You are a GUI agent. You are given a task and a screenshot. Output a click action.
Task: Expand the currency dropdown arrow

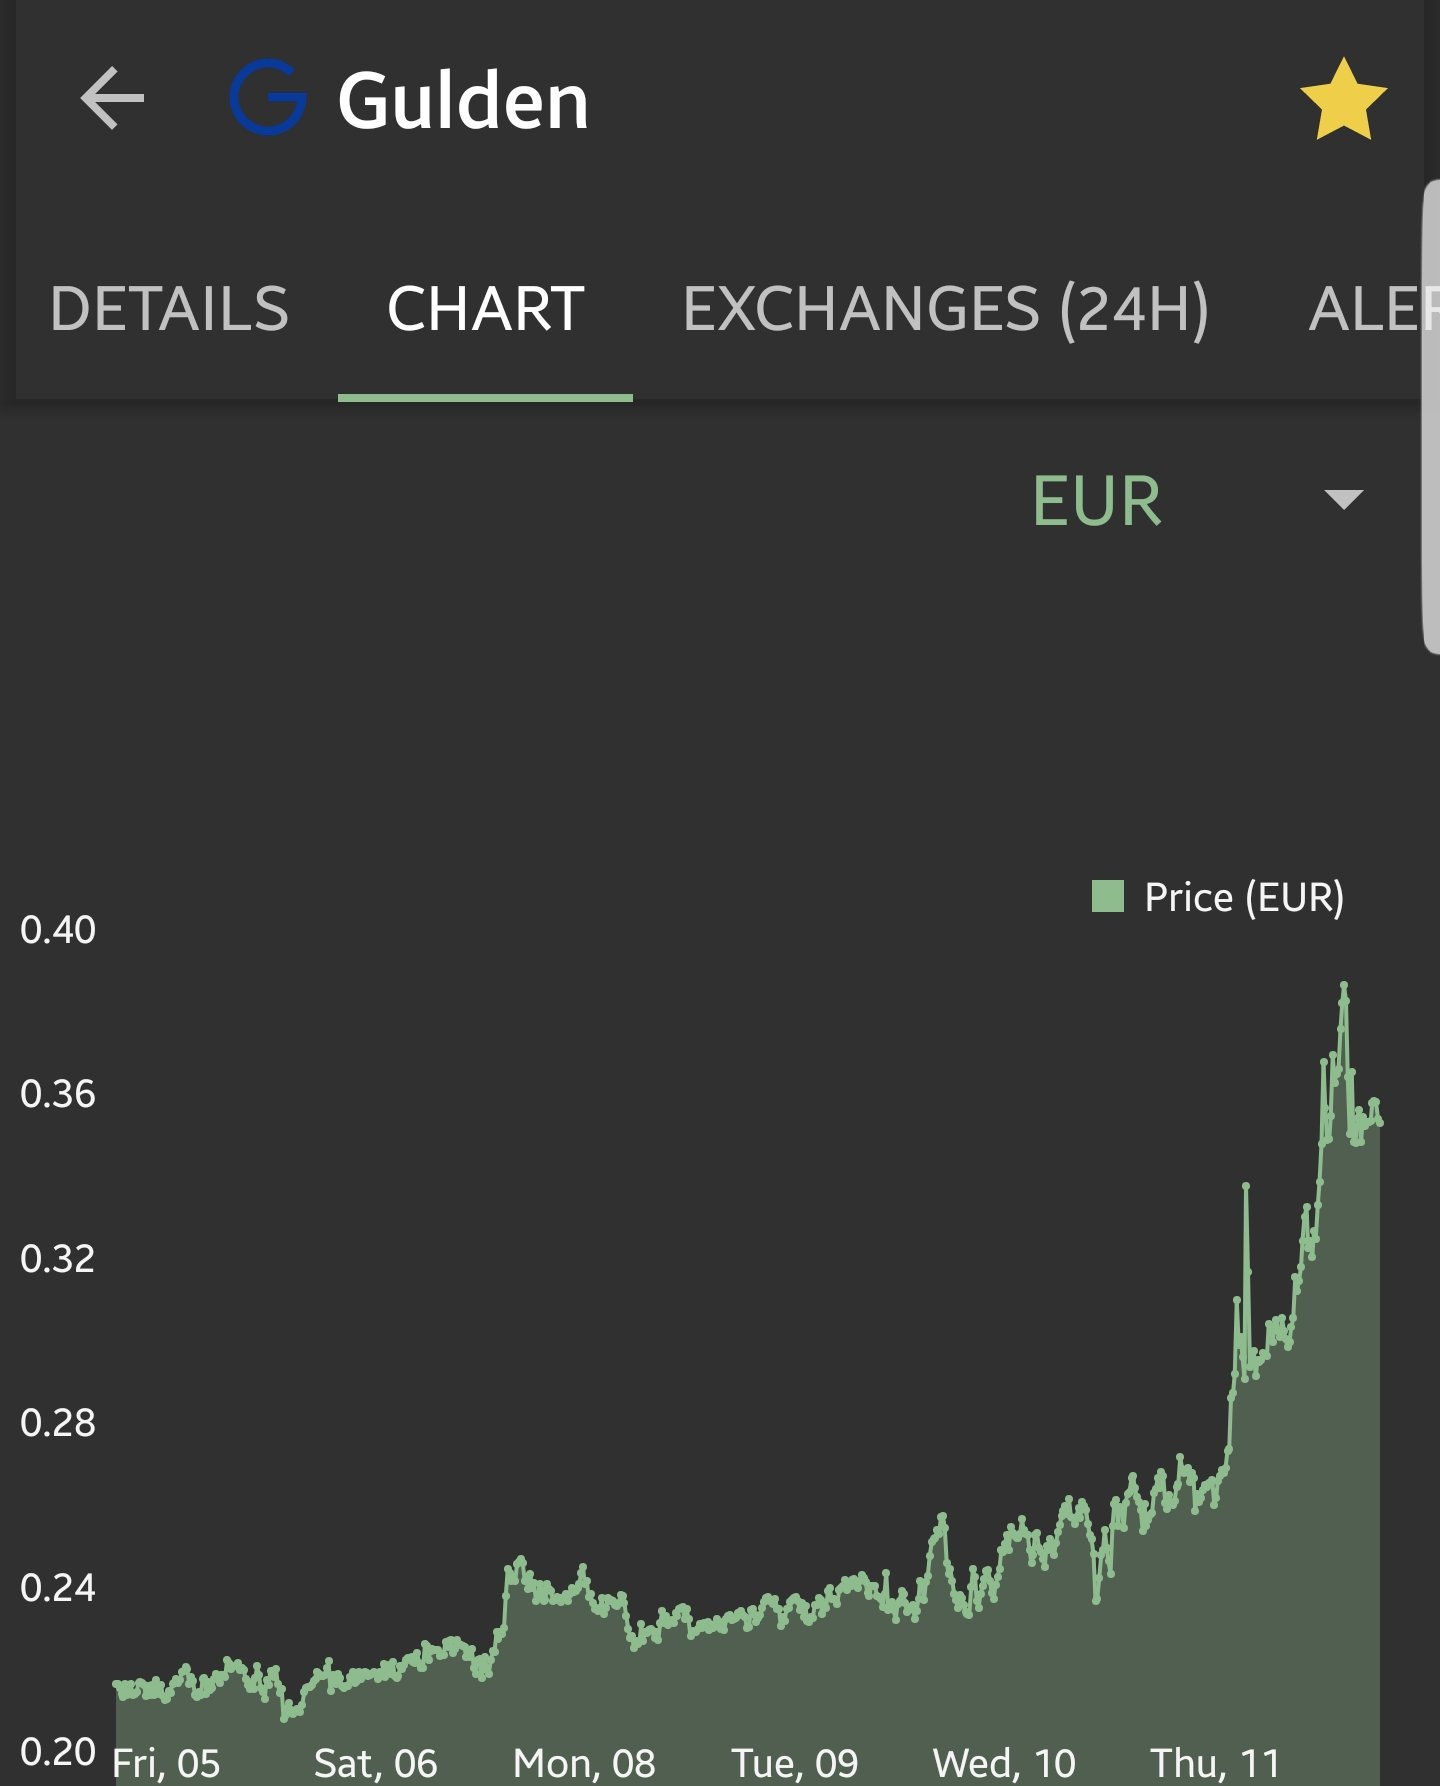tap(1343, 499)
